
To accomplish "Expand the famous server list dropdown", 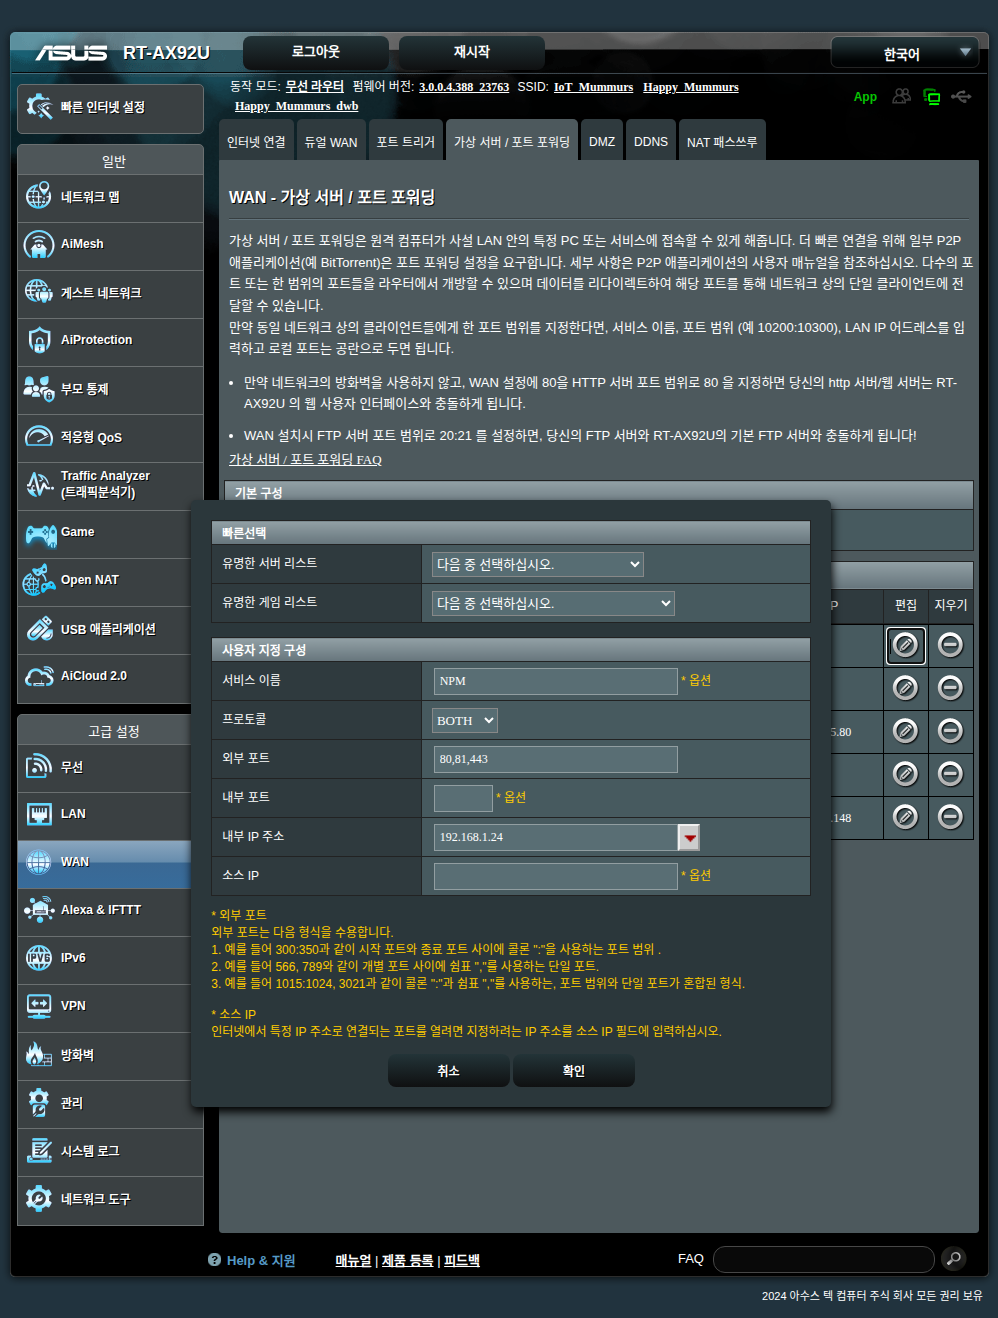I will 538,565.
